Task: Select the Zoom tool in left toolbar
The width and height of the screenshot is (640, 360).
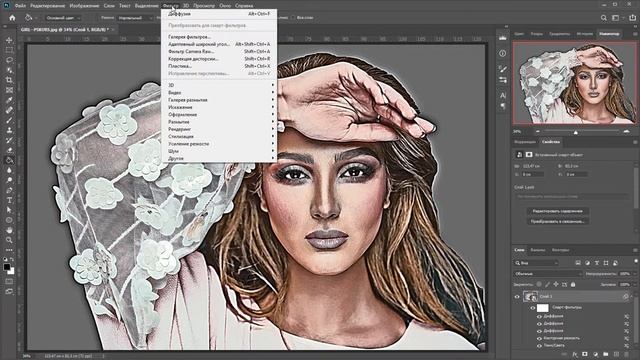Action: click(x=9, y=240)
